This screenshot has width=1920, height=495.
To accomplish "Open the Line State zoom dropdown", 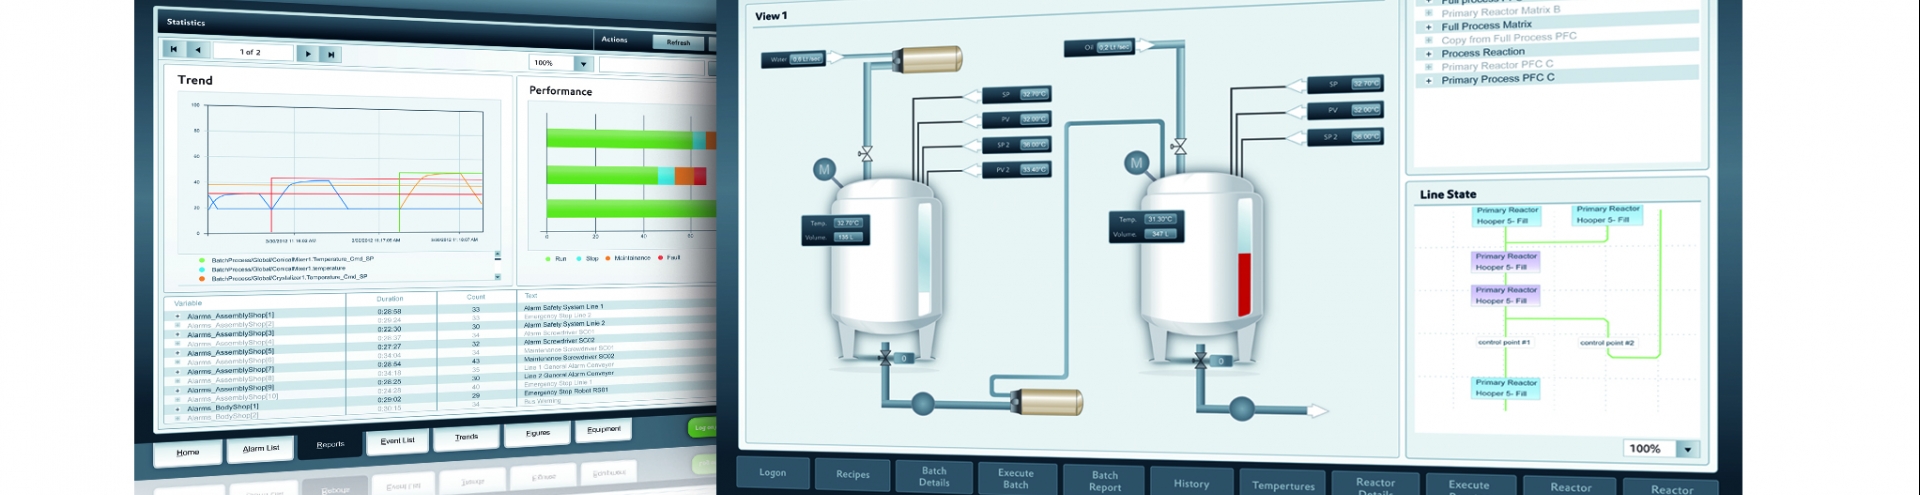I will pyautogui.click(x=1688, y=450).
